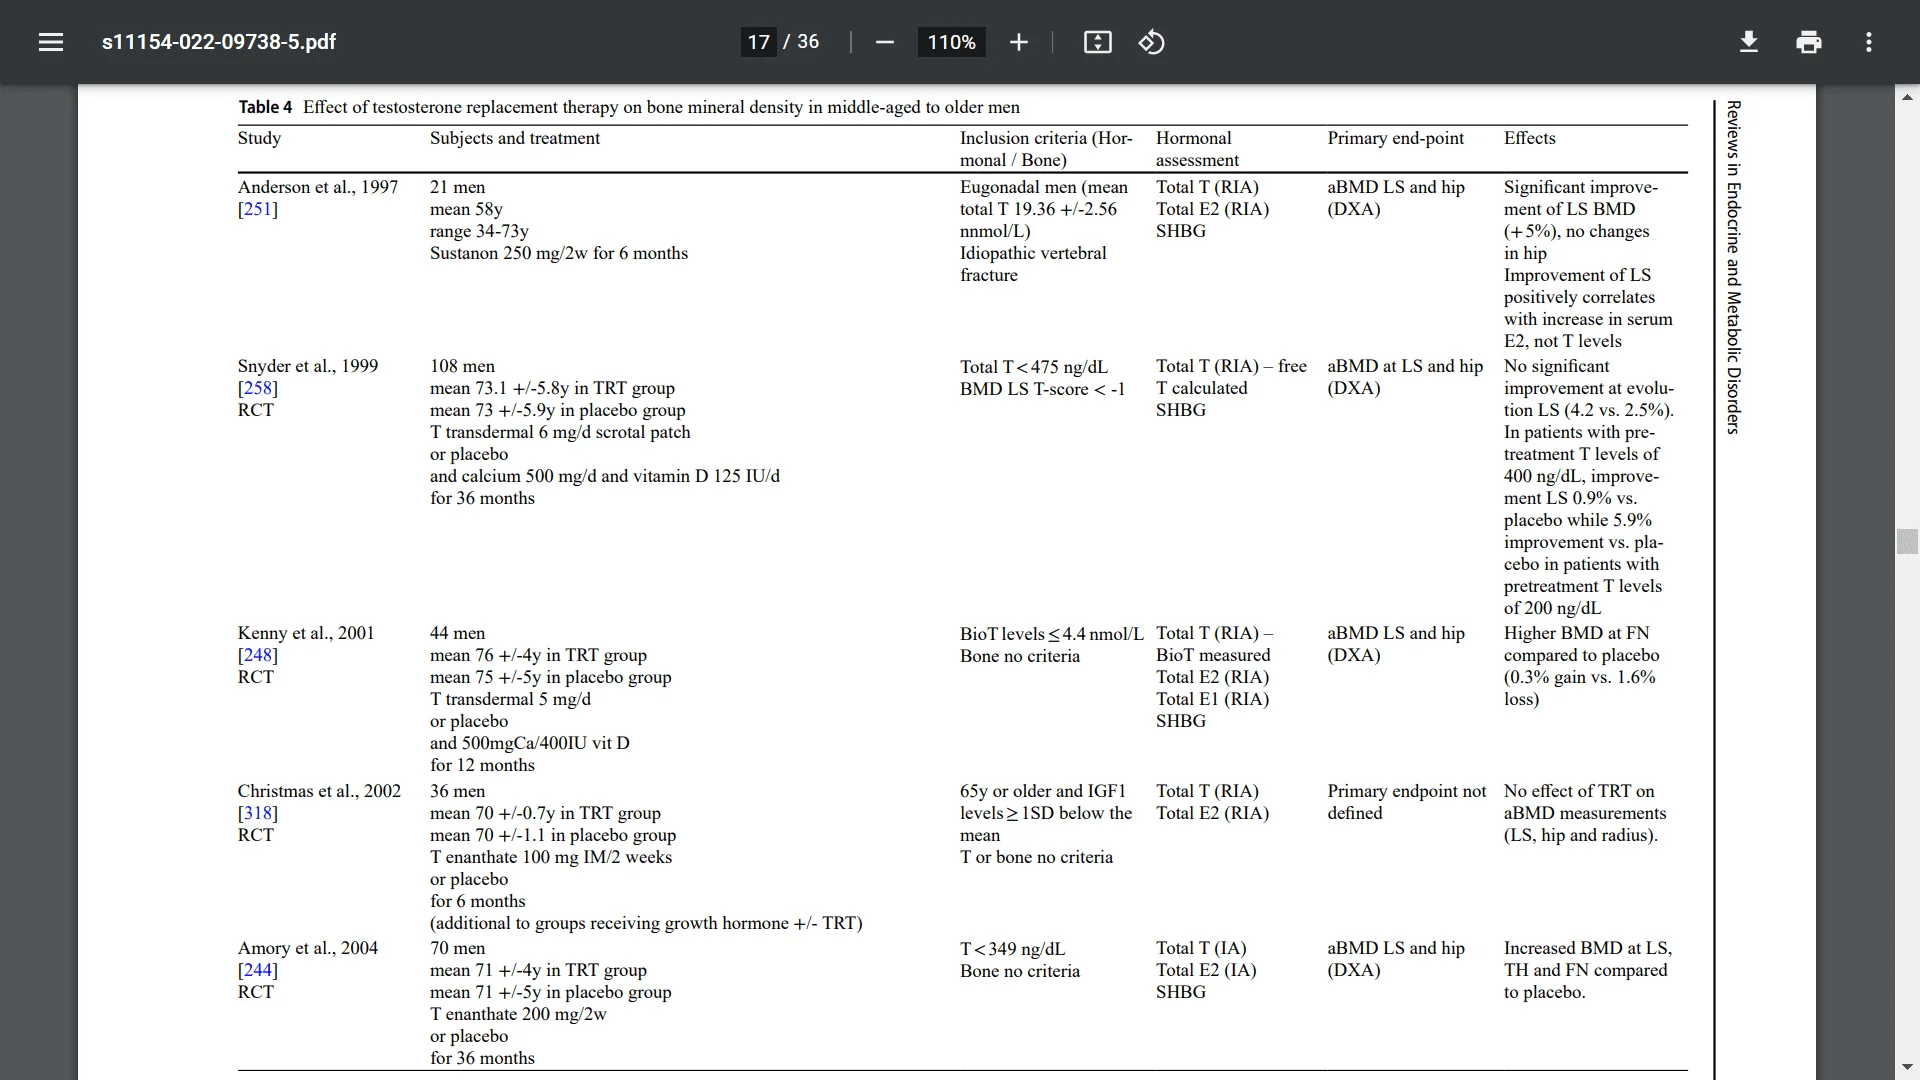Click the zoom in plus button
The height and width of the screenshot is (1080, 1920).
coord(1018,42)
